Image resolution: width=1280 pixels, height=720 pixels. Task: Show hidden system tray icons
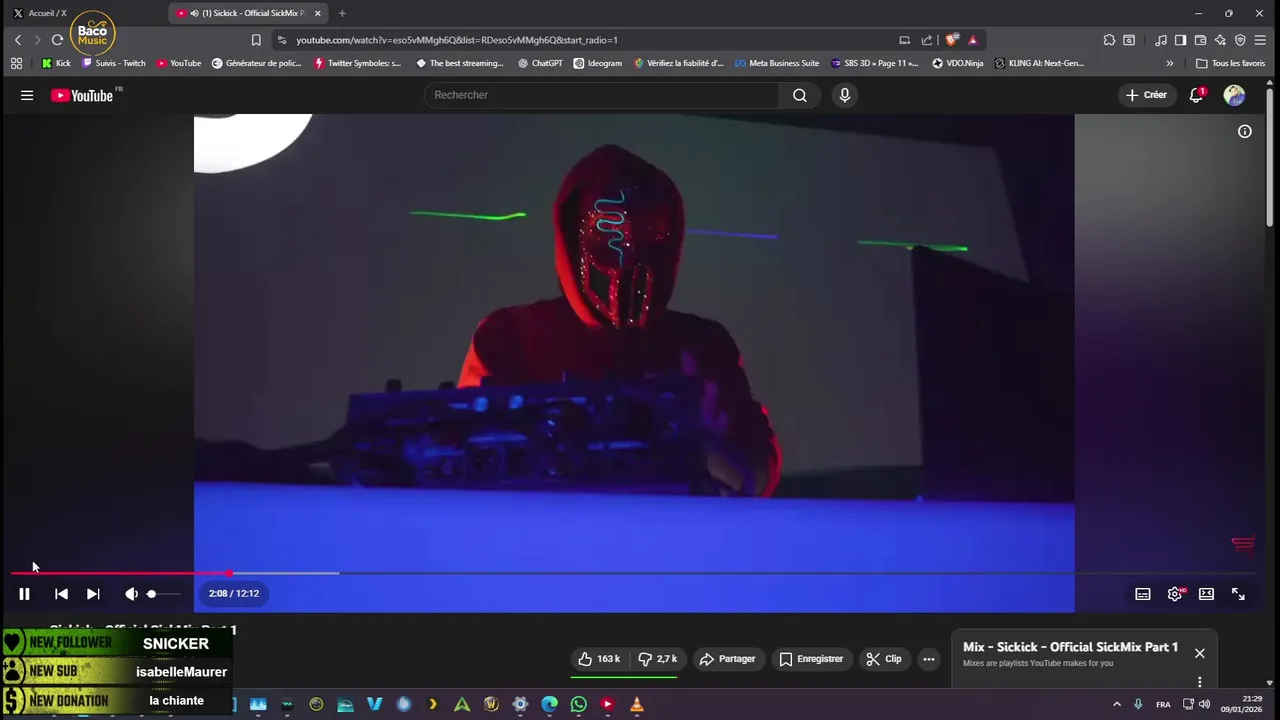(x=1117, y=704)
